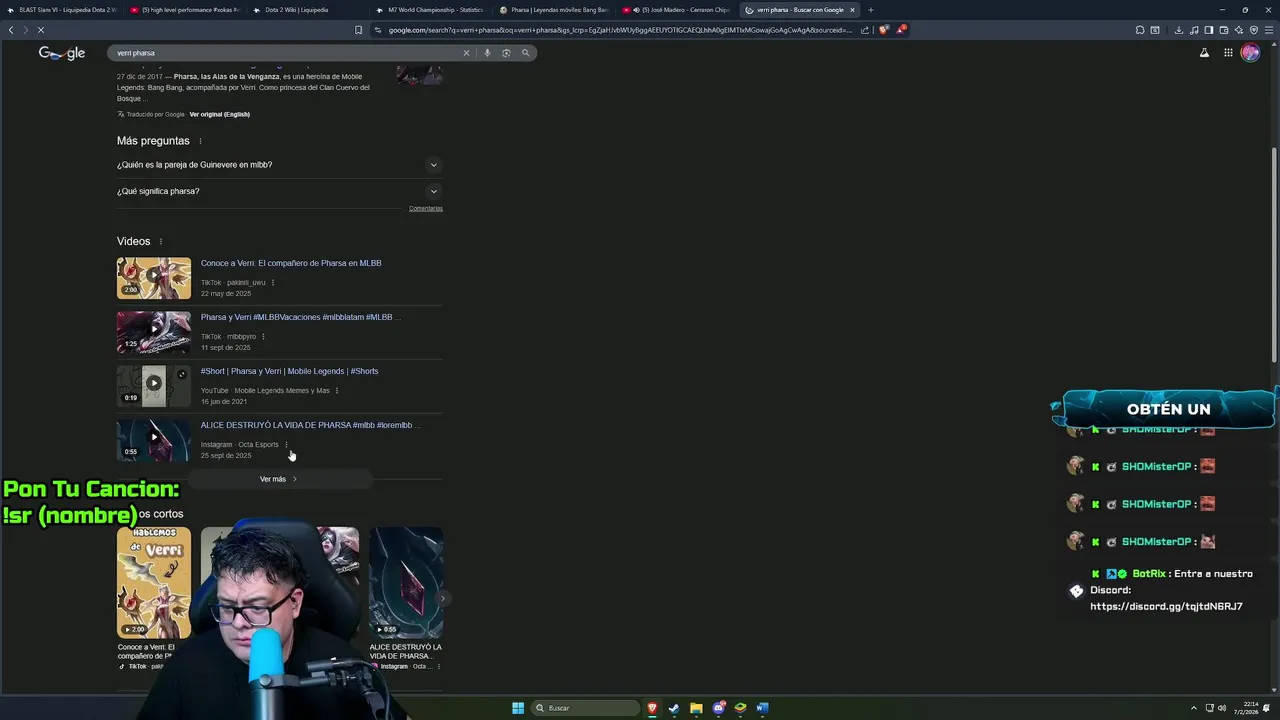Screen dimensions: 1280x720
Task: Expand '¿Qué significa pharsa?' question
Action: coord(279,191)
